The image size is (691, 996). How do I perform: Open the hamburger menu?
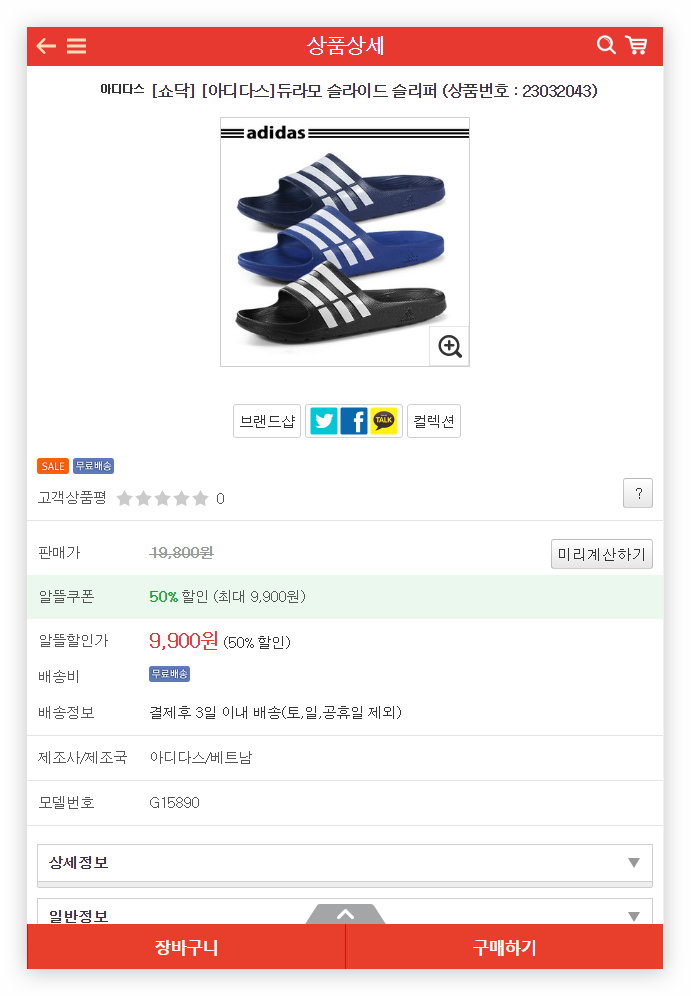pyautogui.click(x=76, y=46)
